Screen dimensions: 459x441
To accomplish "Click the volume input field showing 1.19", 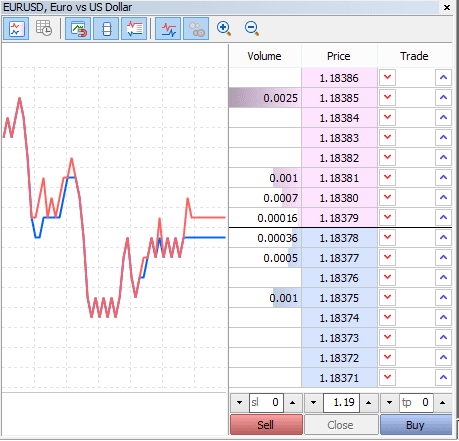I will tap(341, 403).
